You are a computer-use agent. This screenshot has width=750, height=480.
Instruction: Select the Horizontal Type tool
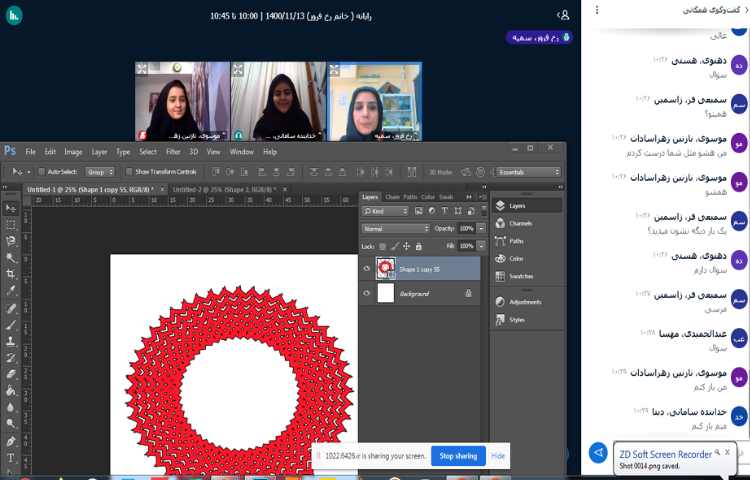(x=10, y=458)
